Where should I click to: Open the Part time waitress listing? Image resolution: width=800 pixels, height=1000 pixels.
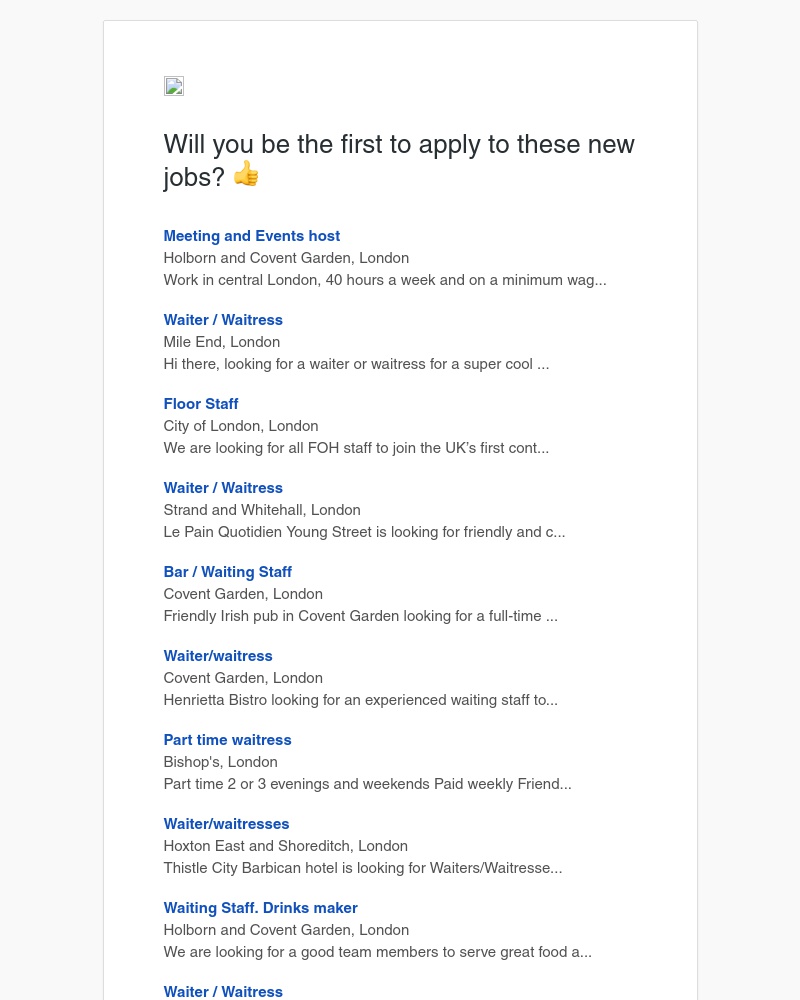click(x=228, y=740)
